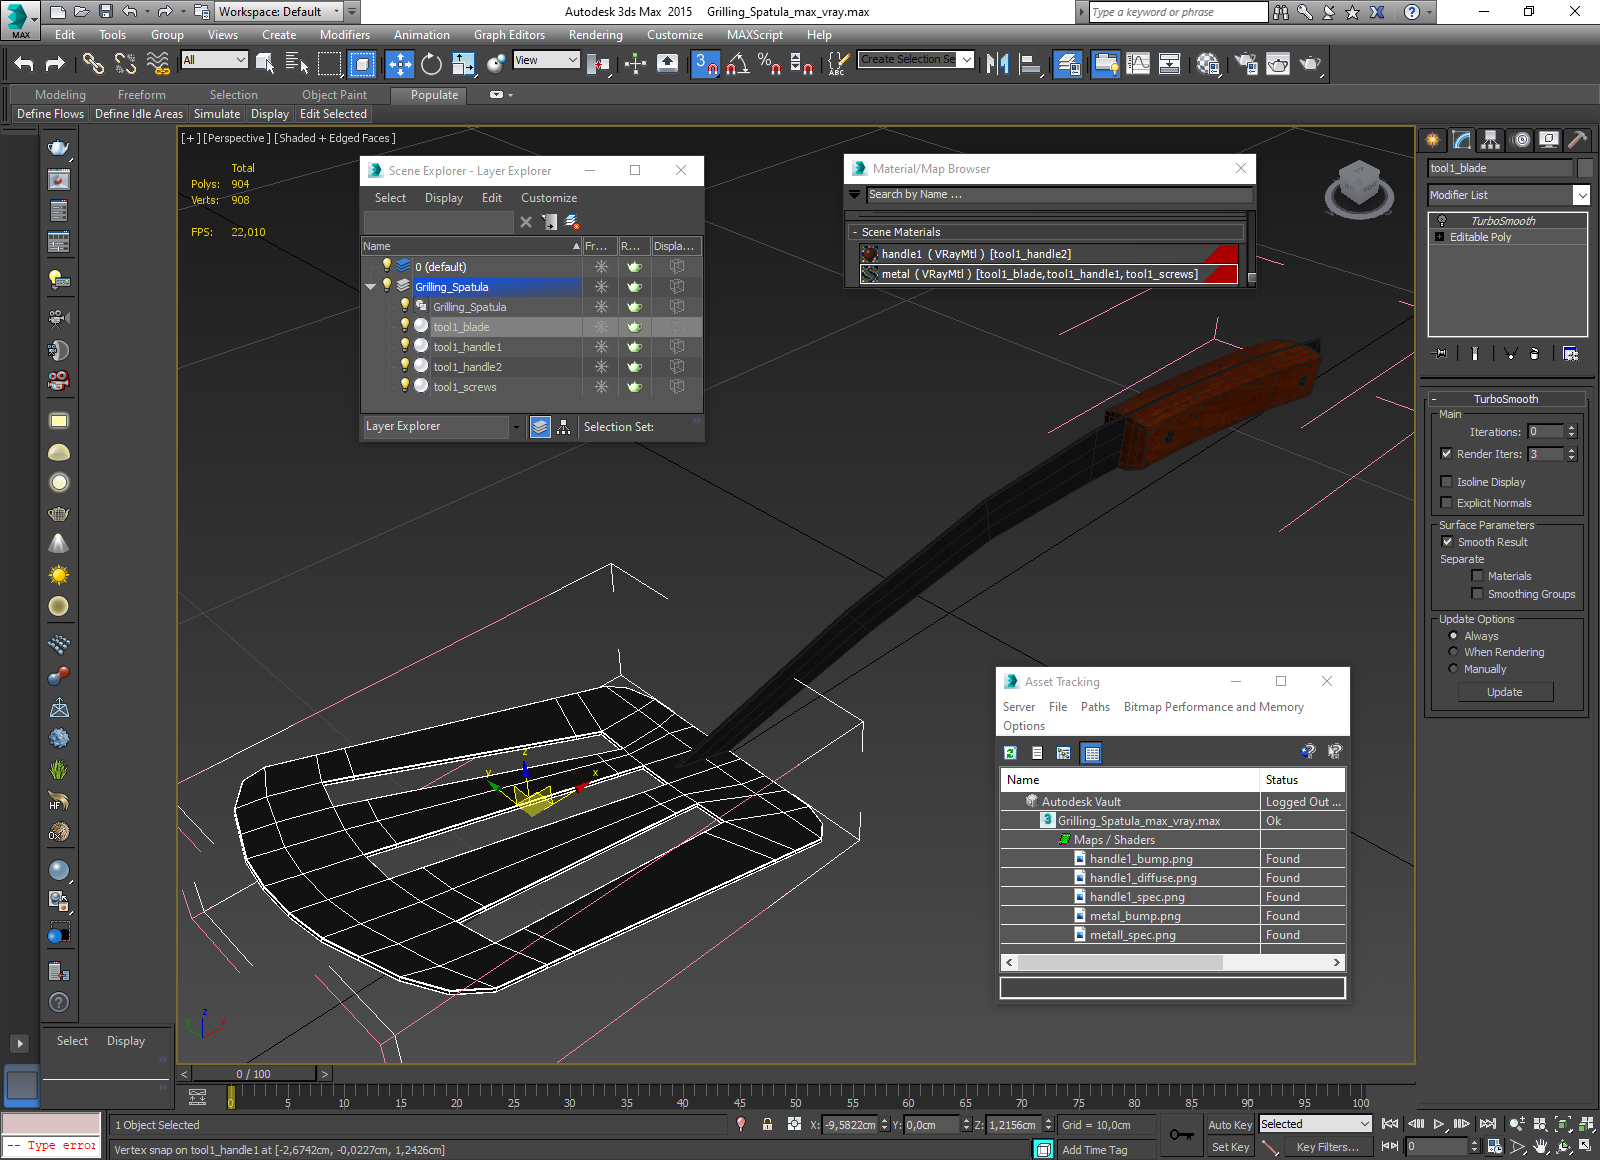Open the Layer Explorer type dropdown

click(x=516, y=427)
